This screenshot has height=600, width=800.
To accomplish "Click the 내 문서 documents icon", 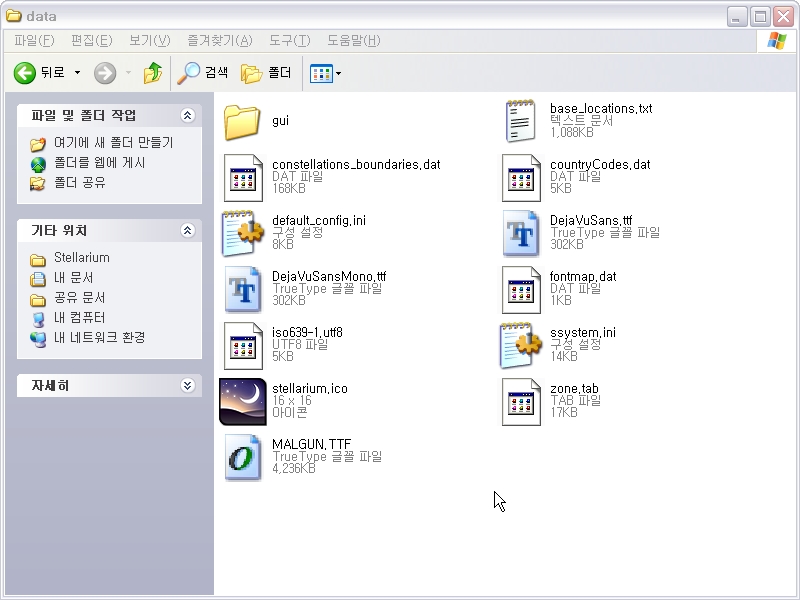I will [38, 280].
